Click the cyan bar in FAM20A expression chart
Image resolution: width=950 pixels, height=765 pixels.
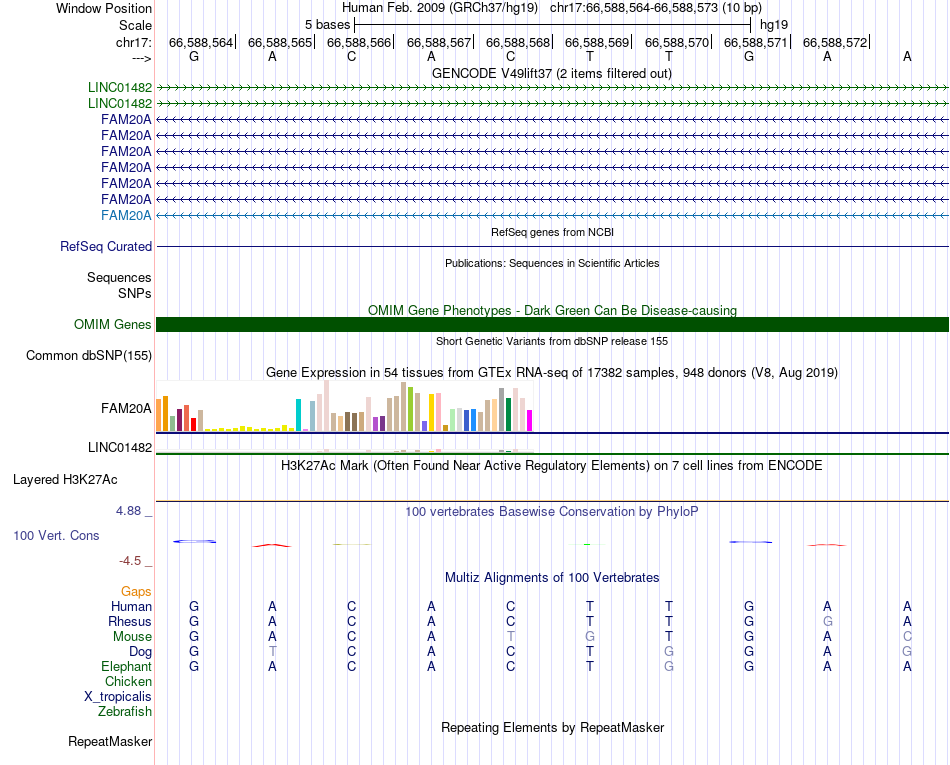(x=298, y=415)
